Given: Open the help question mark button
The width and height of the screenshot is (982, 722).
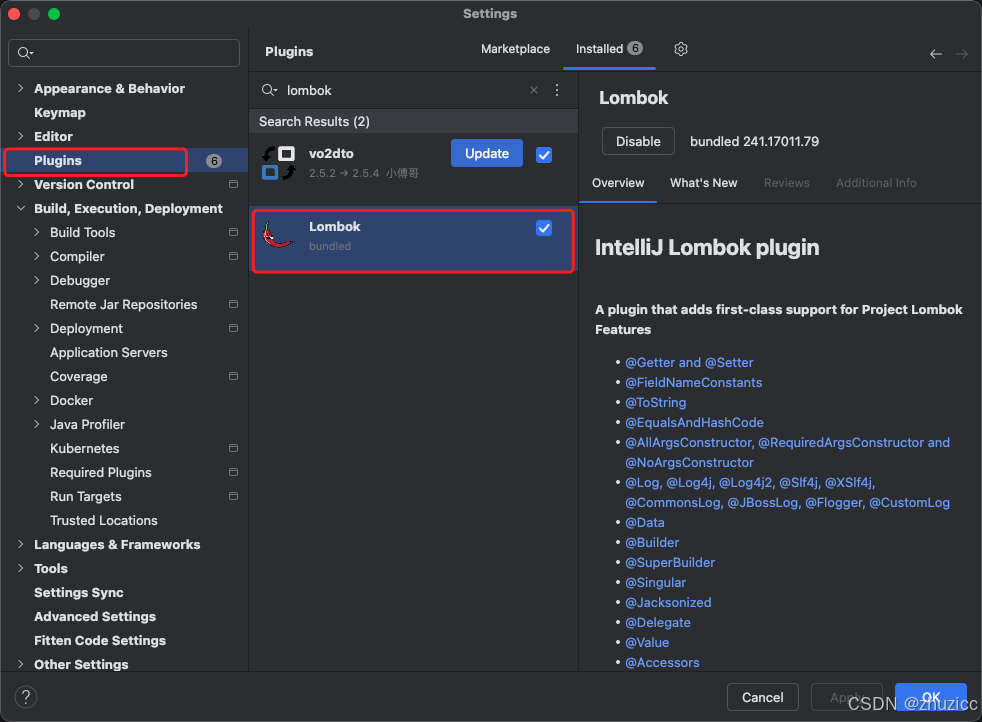Looking at the screenshot, I should 26,696.
